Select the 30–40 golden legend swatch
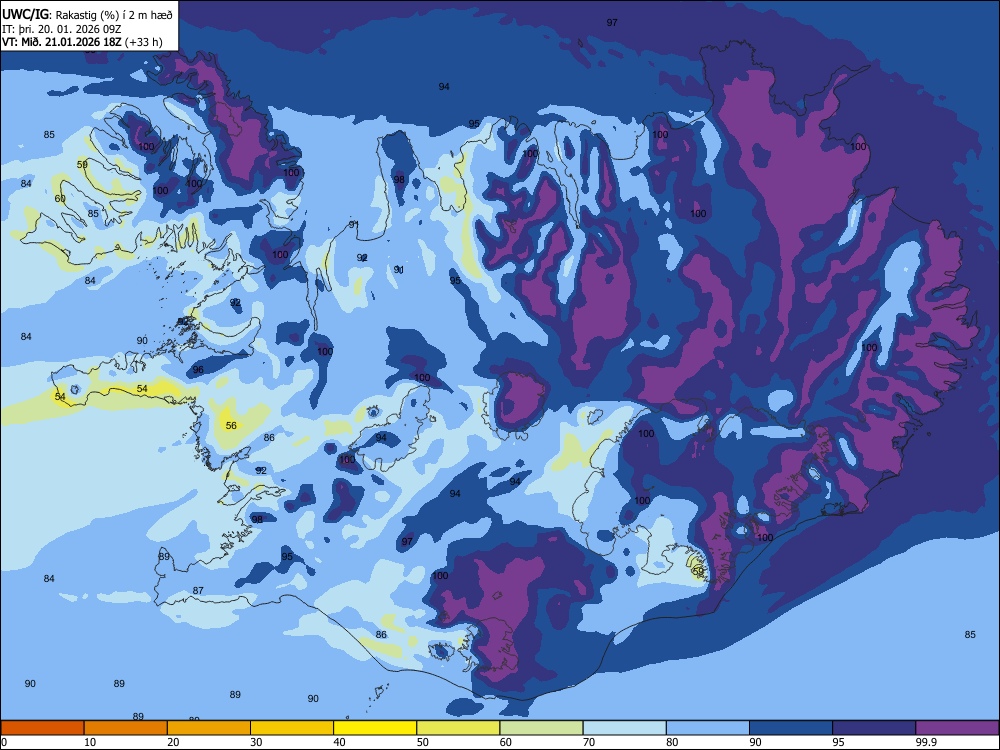 [292, 728]
